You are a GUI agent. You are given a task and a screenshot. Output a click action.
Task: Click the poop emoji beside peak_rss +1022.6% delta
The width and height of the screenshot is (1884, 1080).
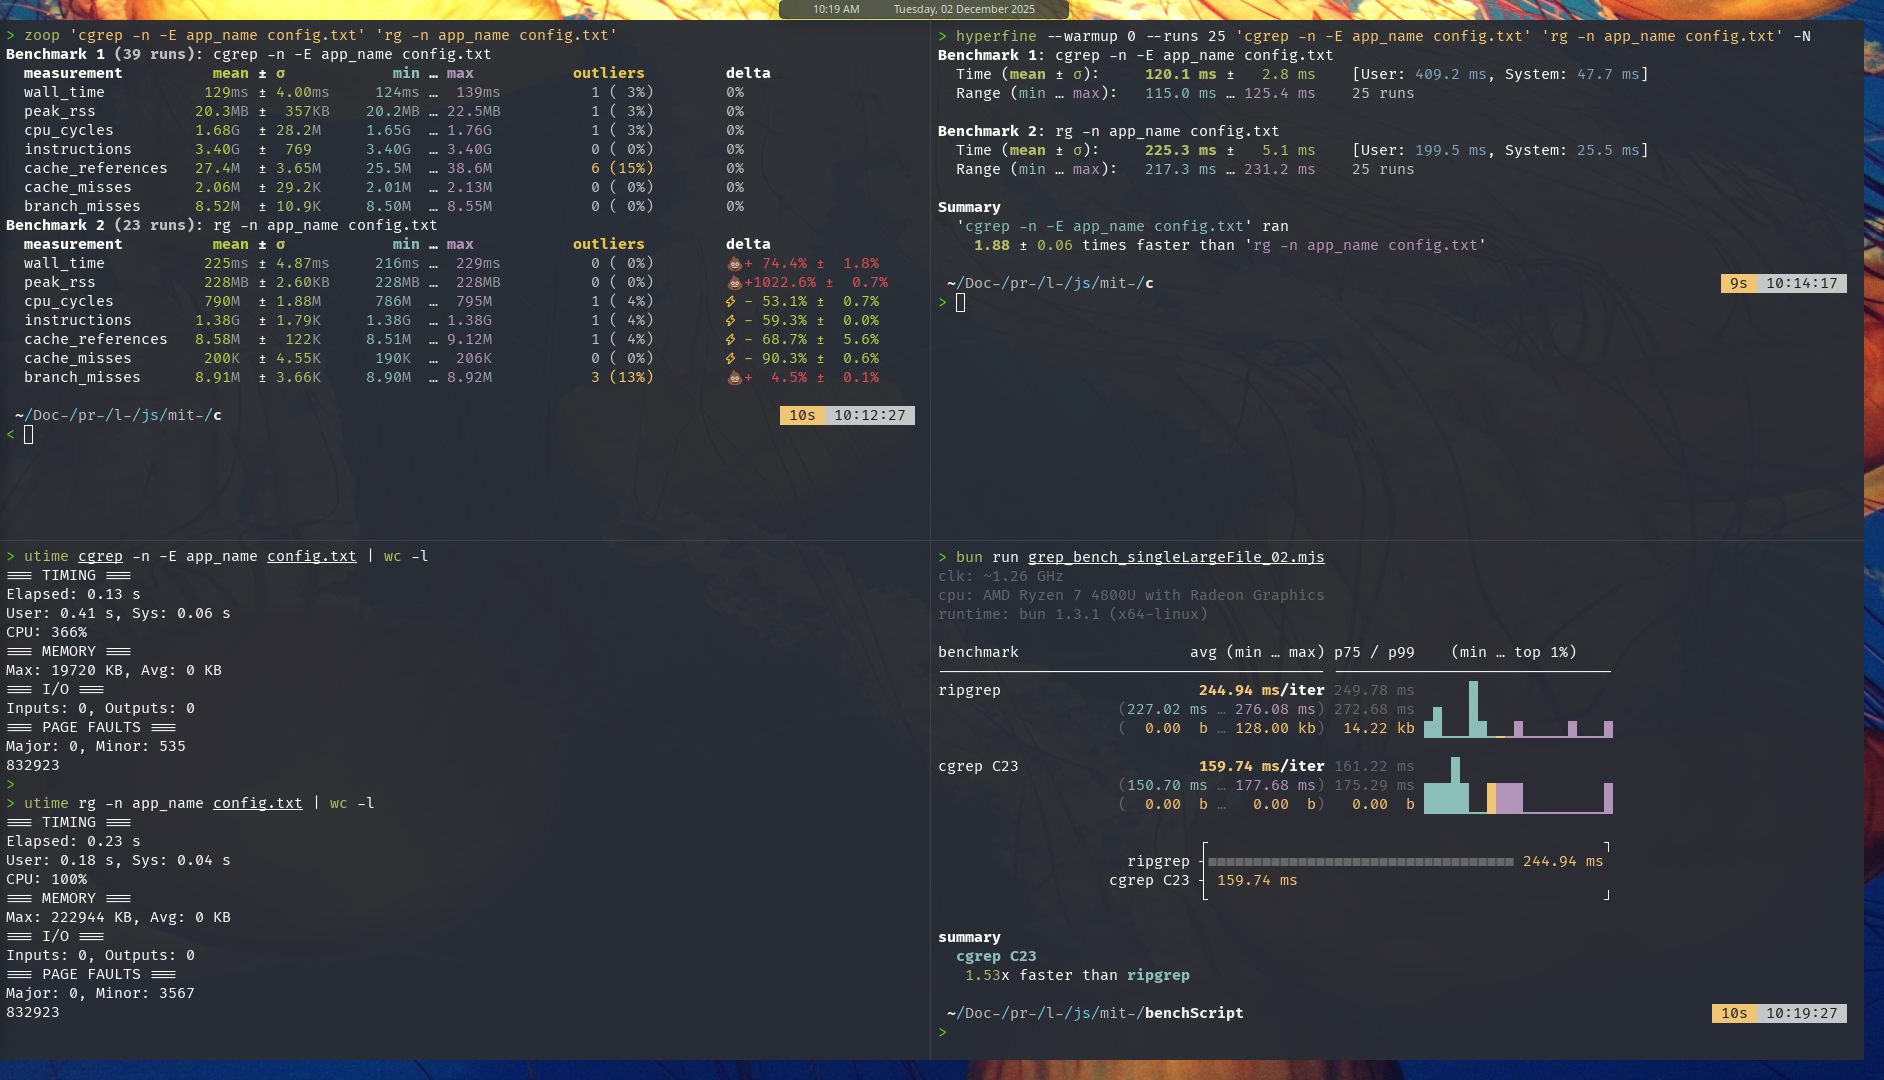734,283
